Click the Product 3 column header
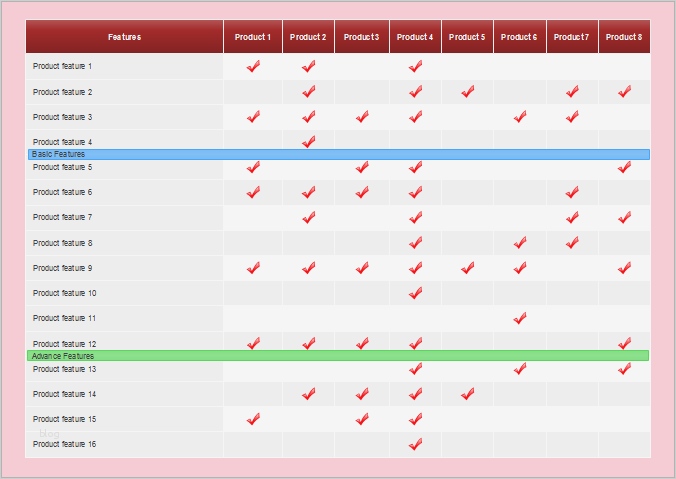The height and width of the screenshot is (479, 676). [x=362, y=37]
